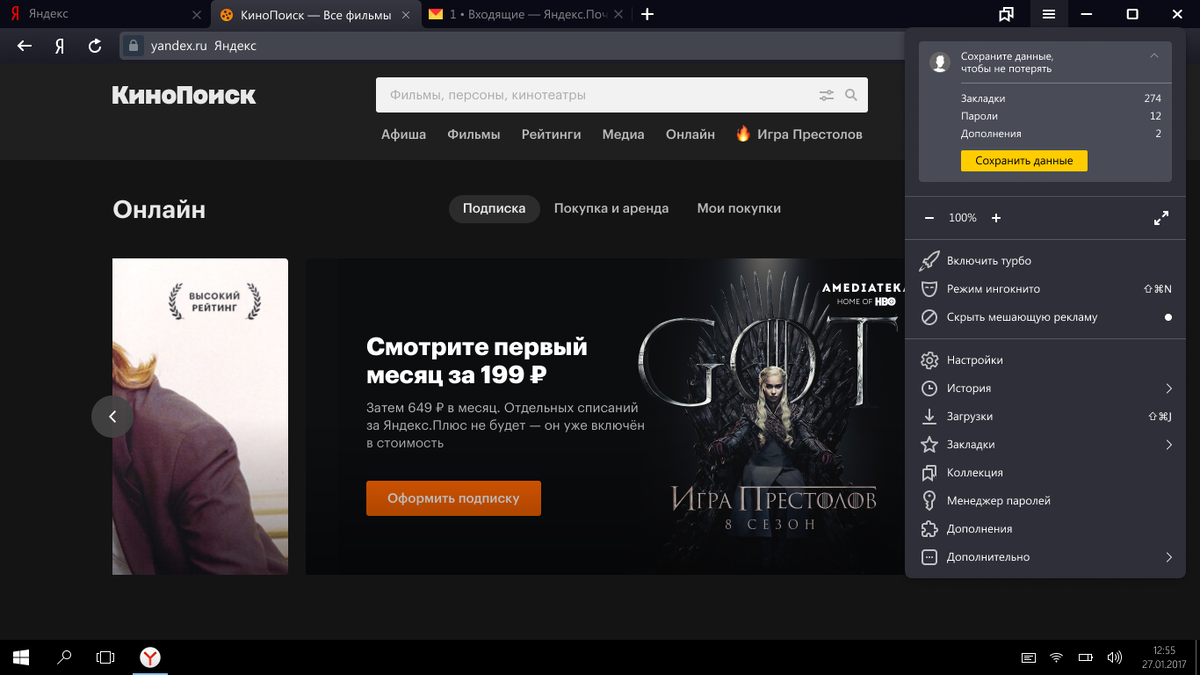Click the КиноПоиск logo
This screenshot has width=1200, height=675.
(184, 95)
